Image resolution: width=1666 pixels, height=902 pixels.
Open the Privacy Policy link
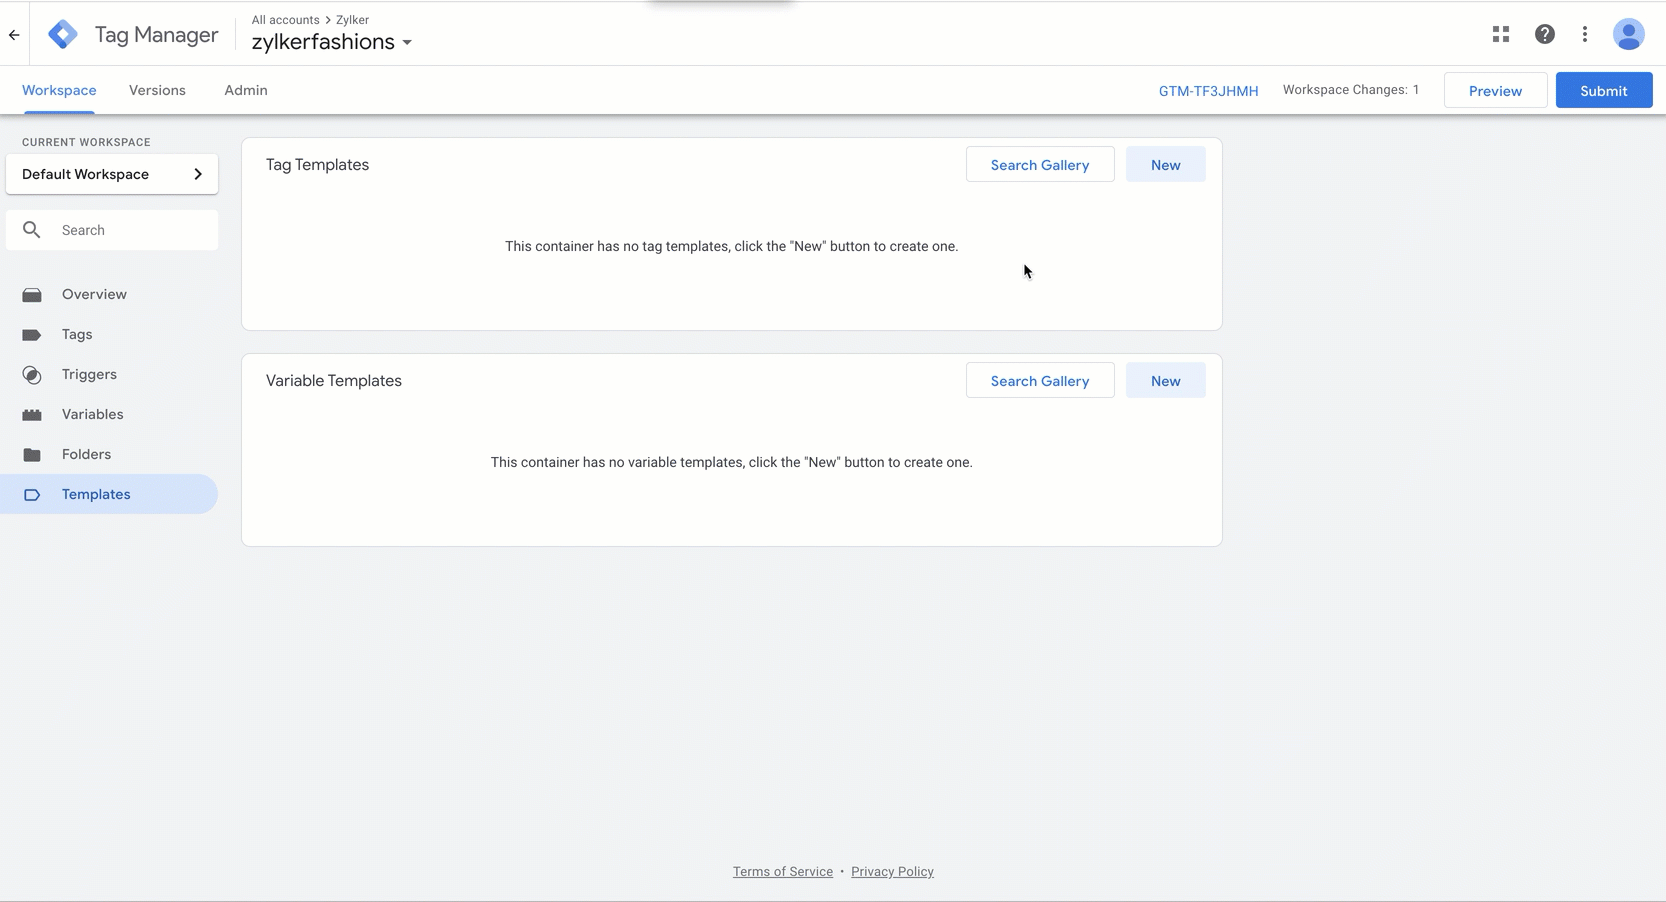click(x=892, y=872)
